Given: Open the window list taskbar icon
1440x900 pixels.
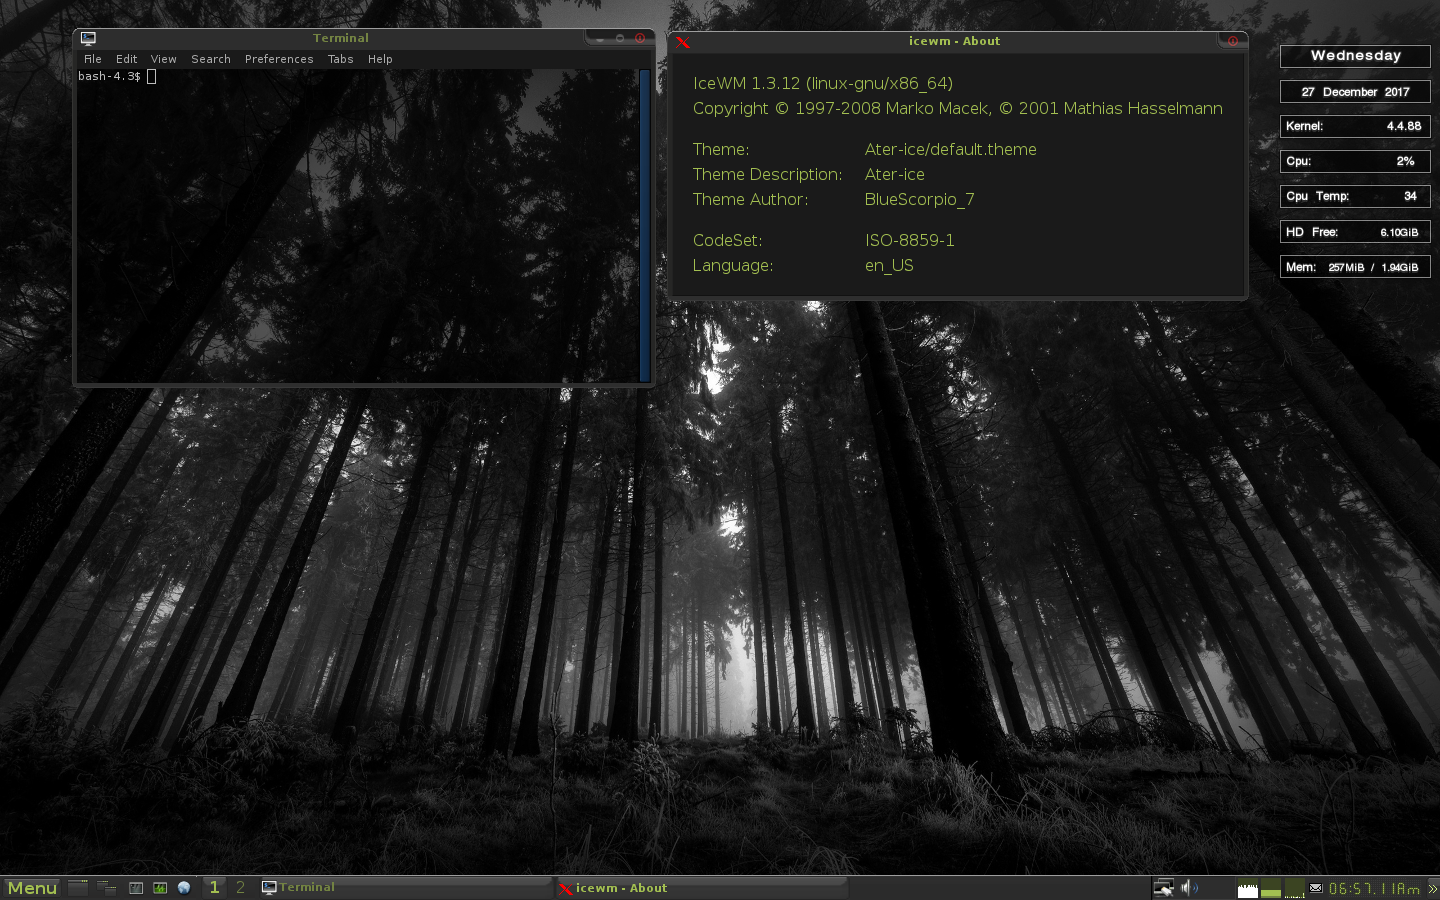Looking at the screenshot, I should click(106, 888).
